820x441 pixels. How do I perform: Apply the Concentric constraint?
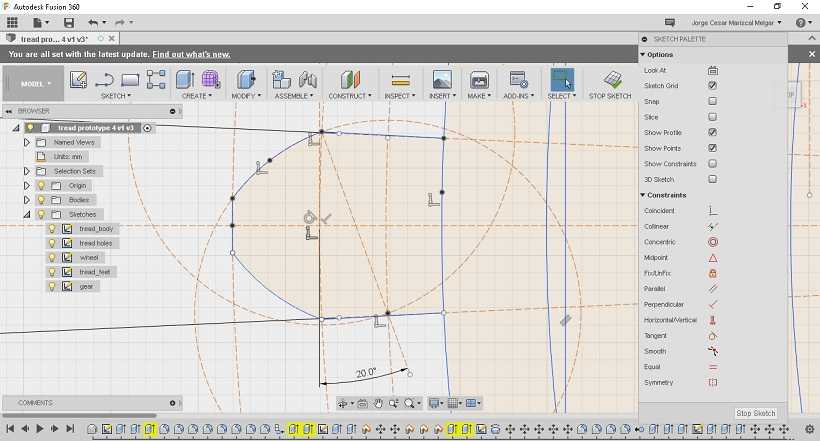712,242
